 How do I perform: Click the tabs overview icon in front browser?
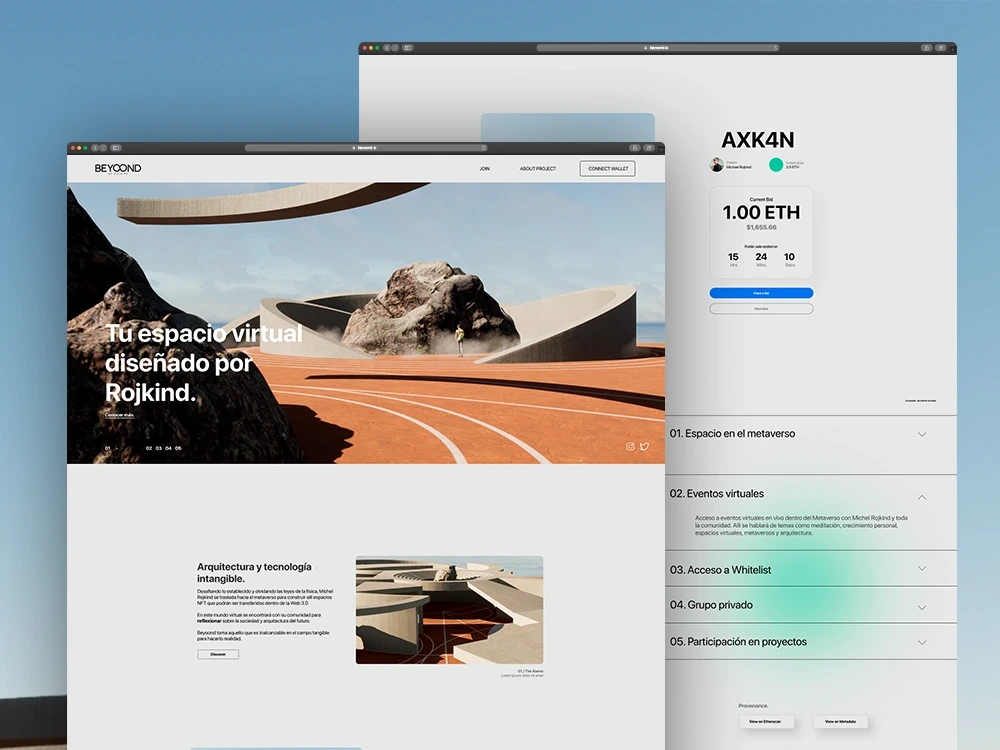(649, 148)
